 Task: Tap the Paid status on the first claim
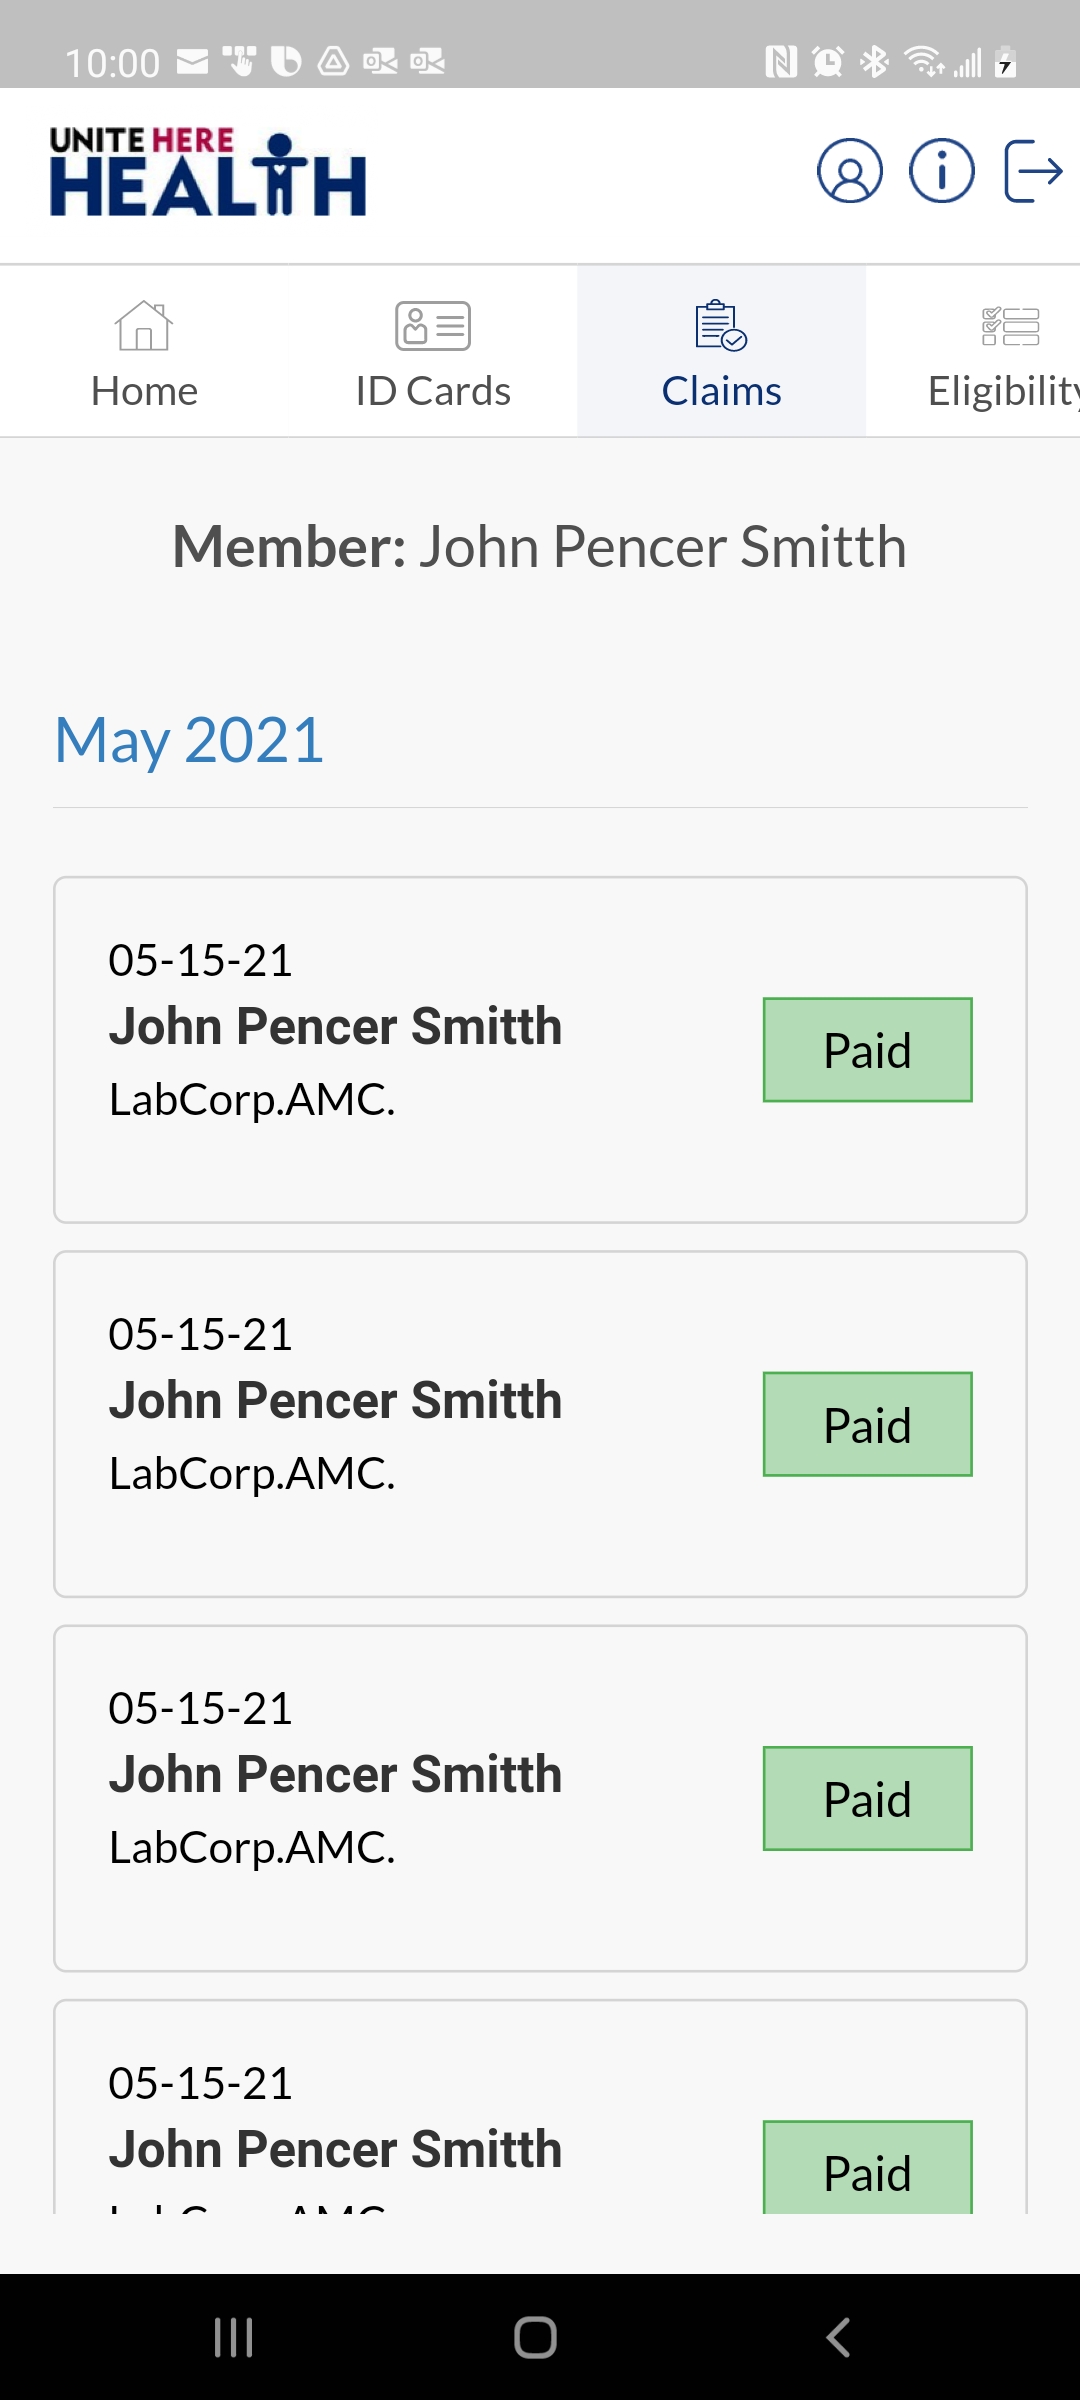pos(867,1050)
